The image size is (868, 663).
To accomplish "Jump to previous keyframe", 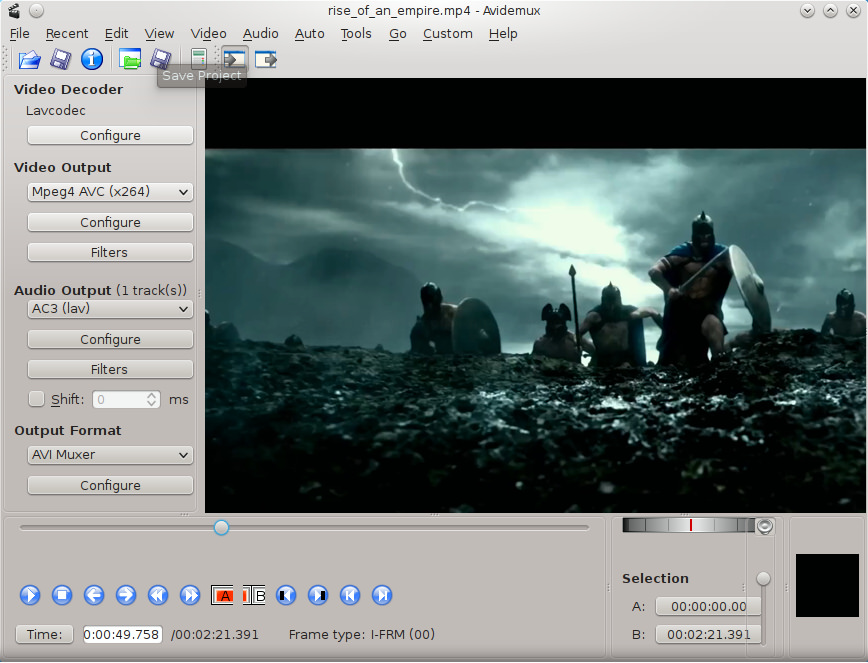I will tap(158, 595).
